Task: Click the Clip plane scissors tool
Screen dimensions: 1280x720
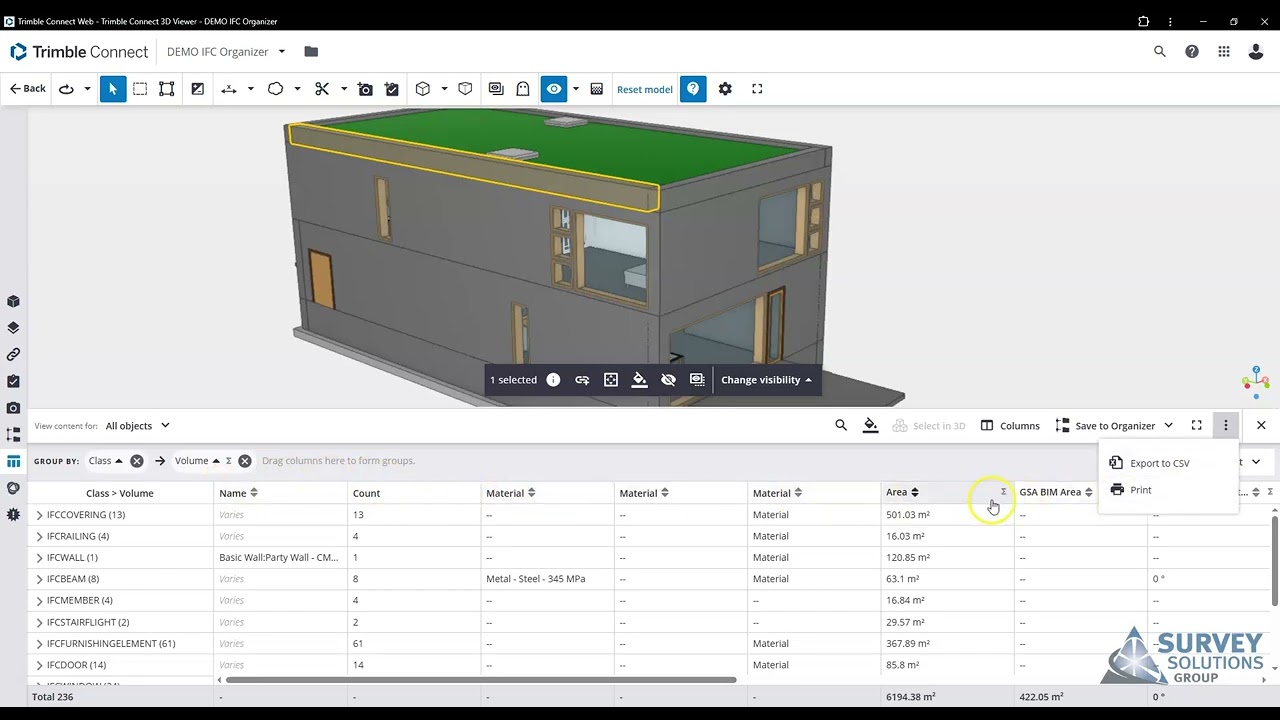Action: point(322,89)
